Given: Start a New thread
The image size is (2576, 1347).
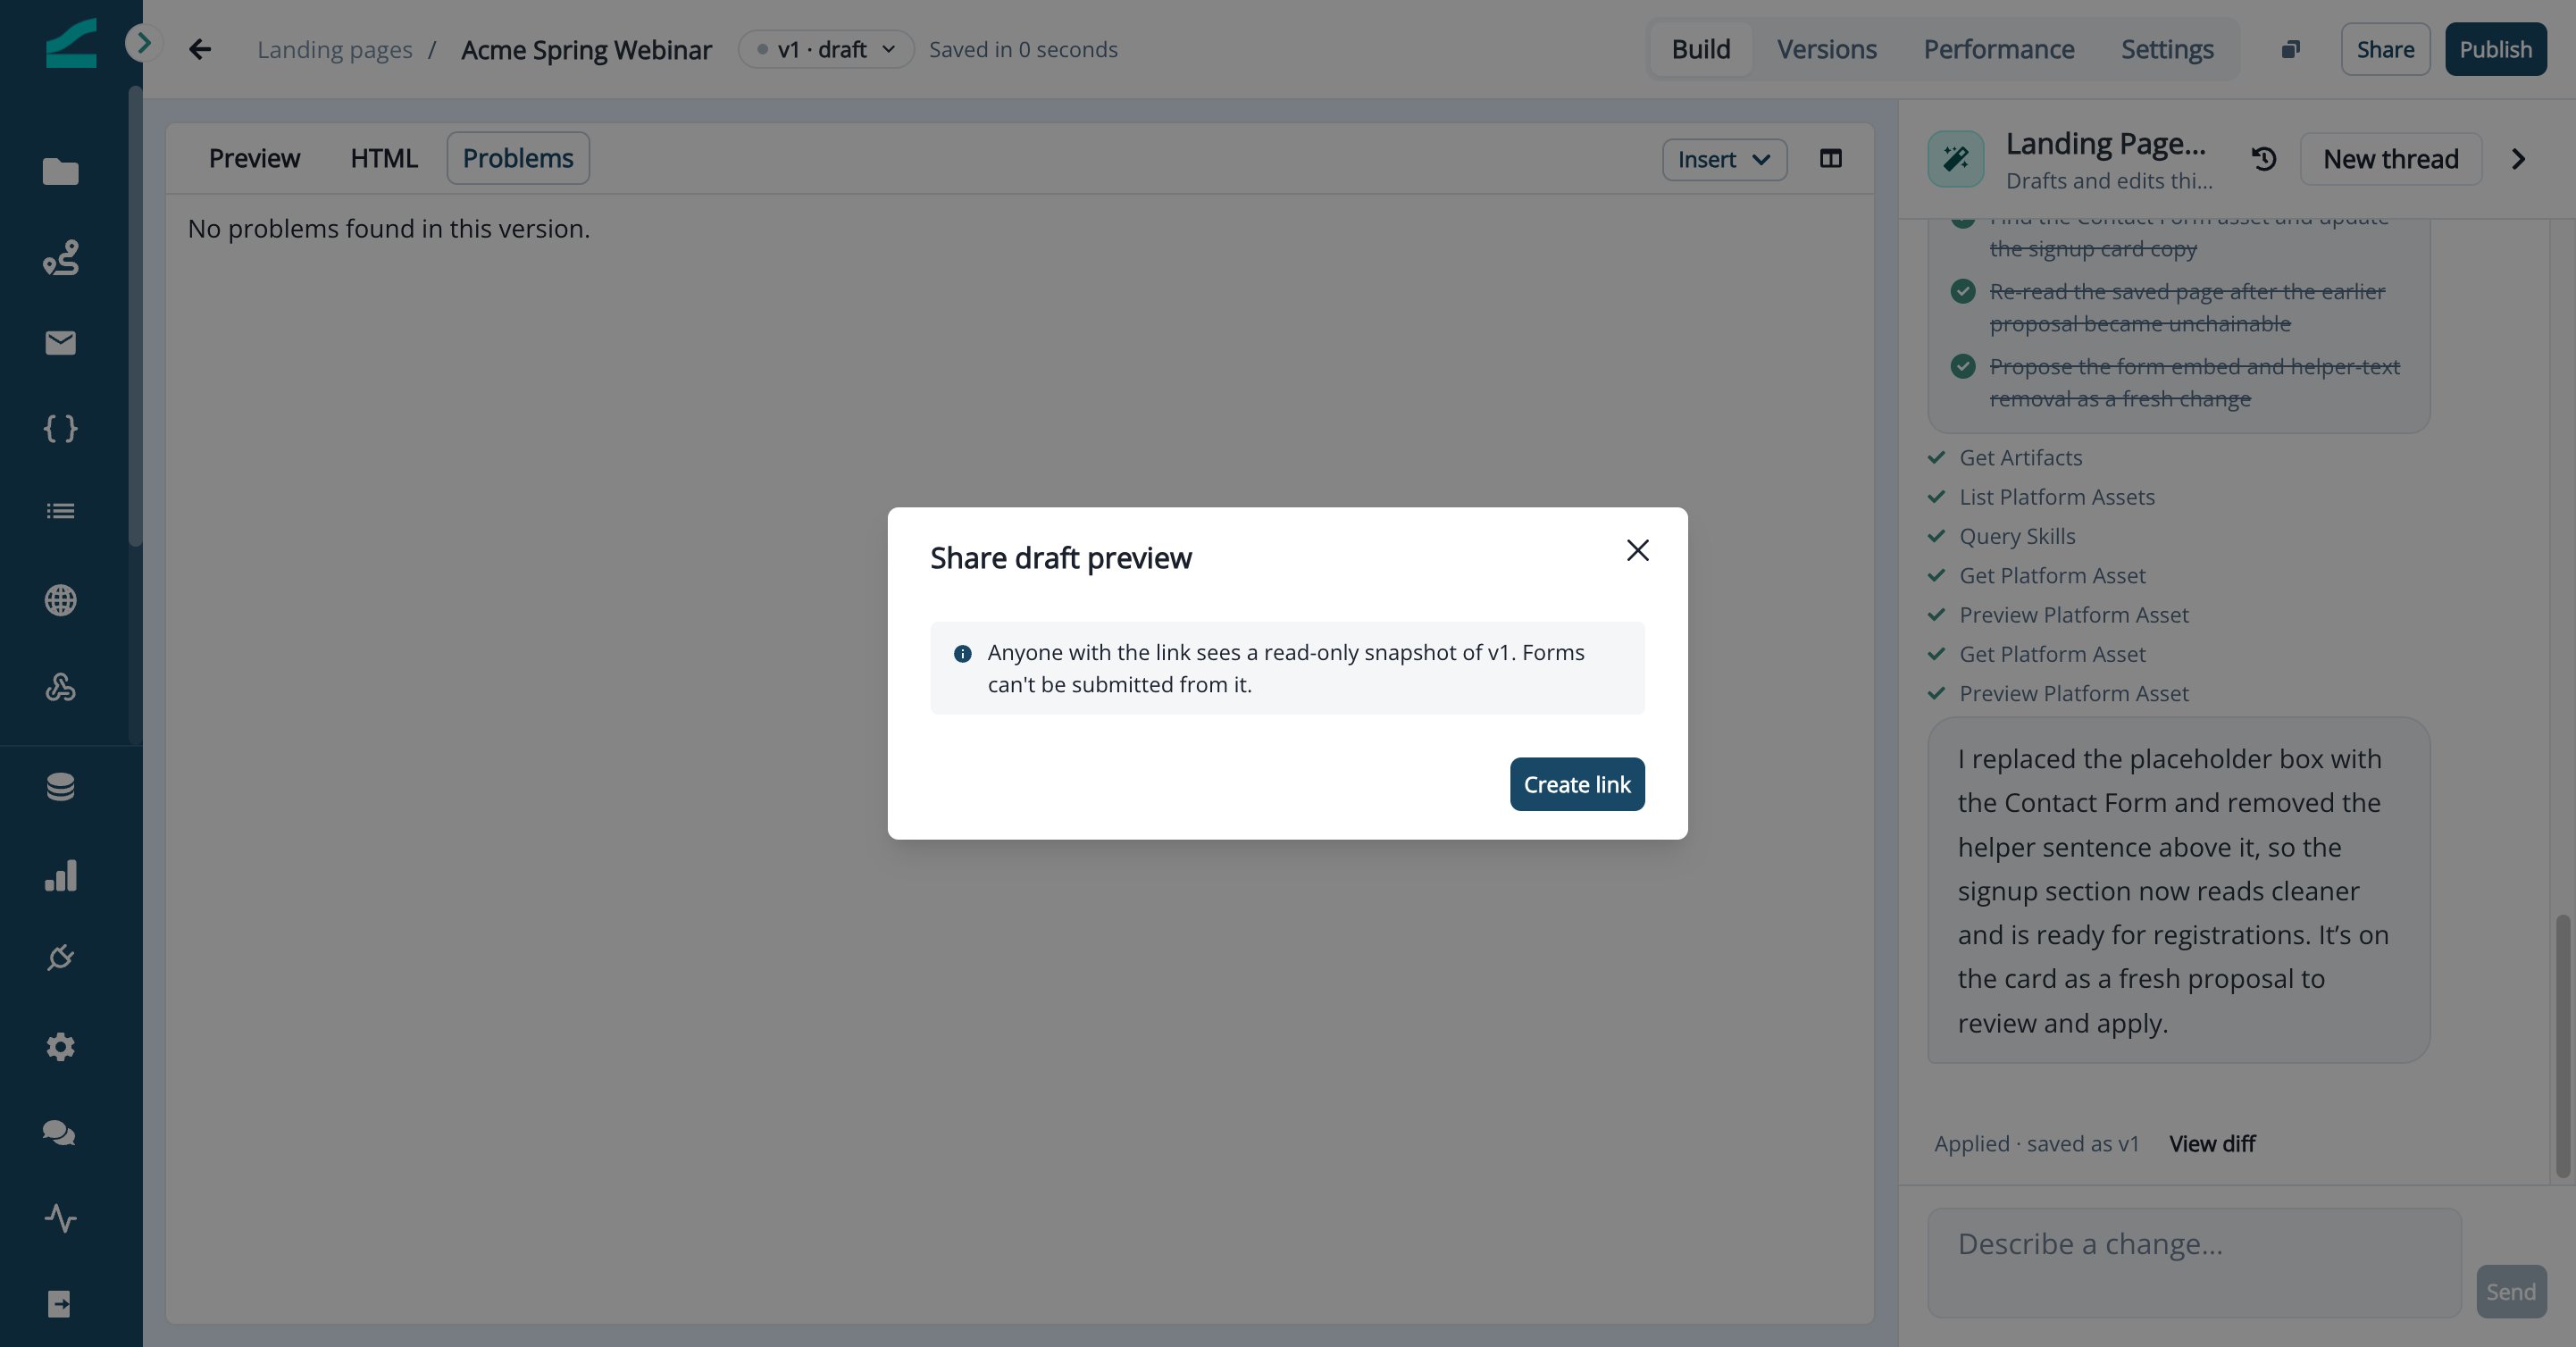Looking at the screenshot, I should [x=2390, y=159].
